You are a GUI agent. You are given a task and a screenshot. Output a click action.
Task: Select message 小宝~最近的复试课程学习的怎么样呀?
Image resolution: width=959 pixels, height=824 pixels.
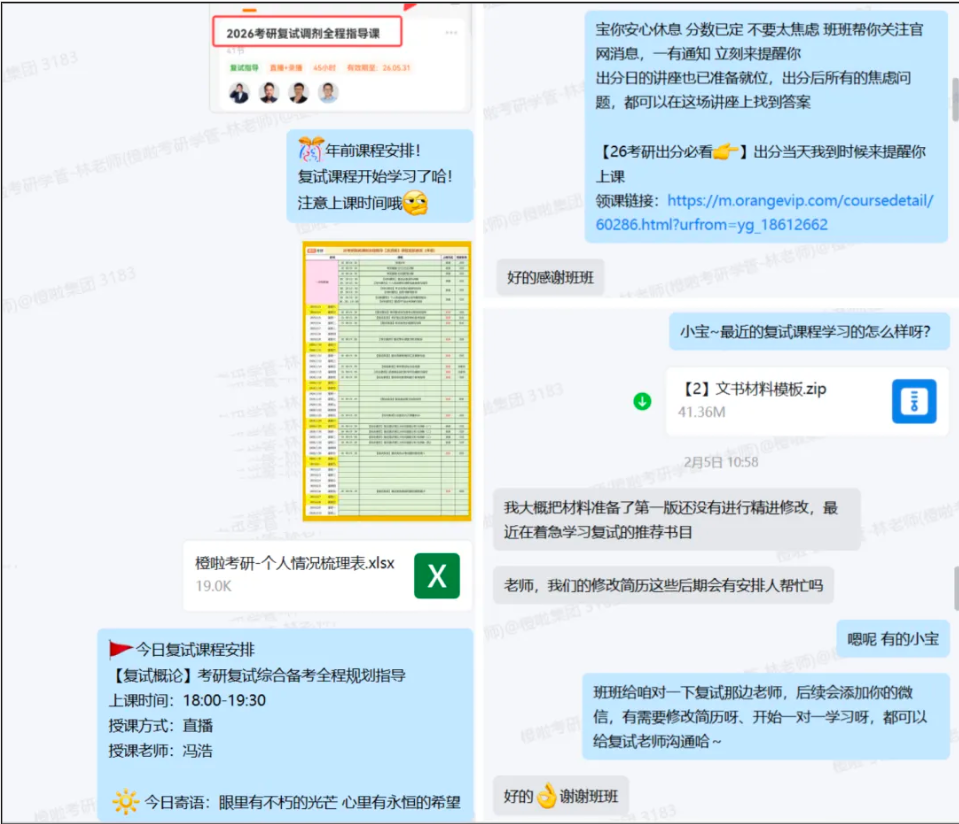(809, 331)
